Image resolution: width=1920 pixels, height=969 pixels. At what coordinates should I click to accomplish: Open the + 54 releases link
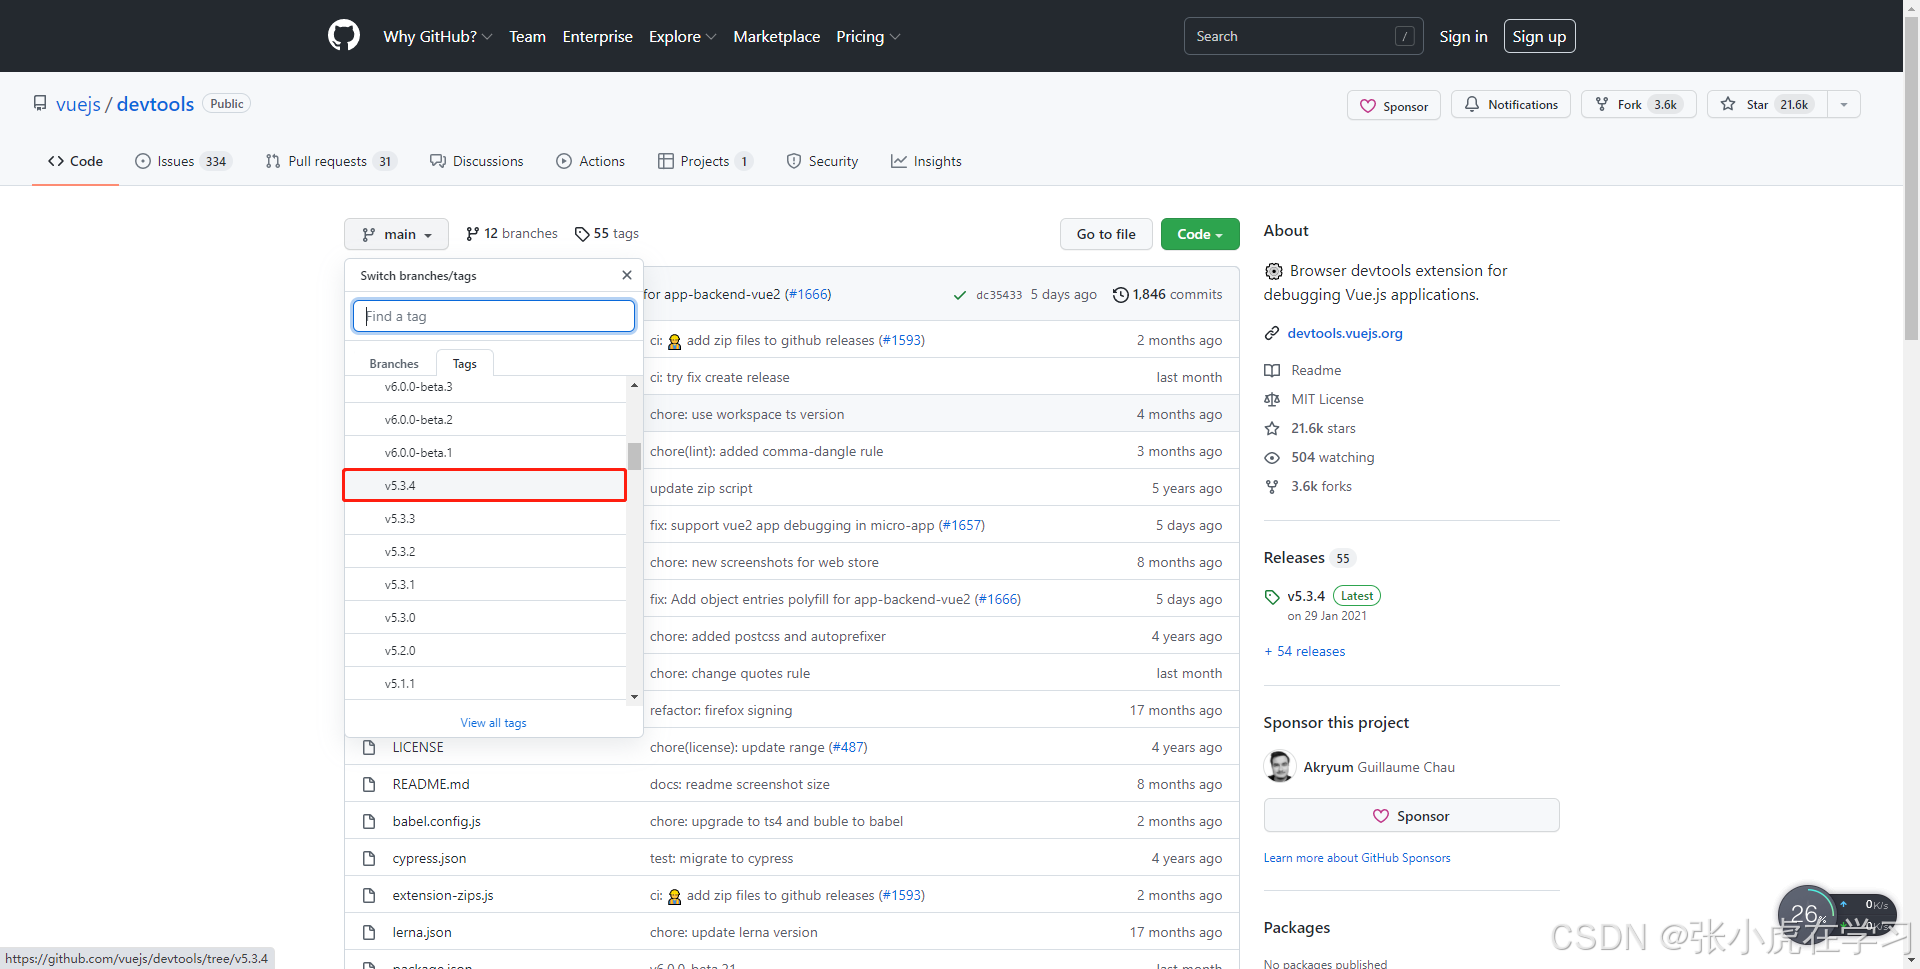click(1305, 651)
